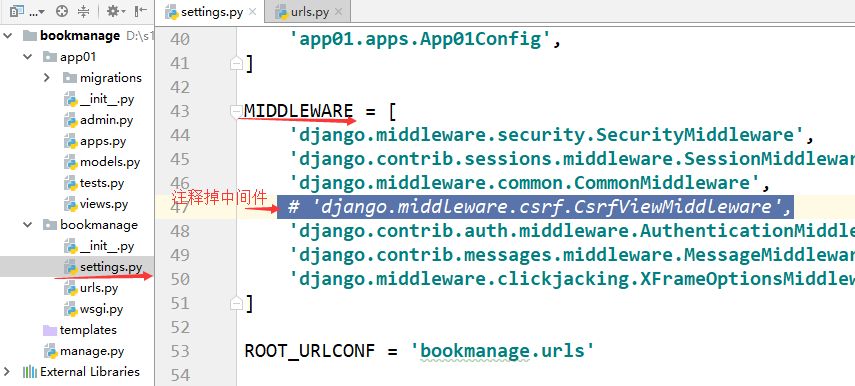The height and width of the screenshot is (386, 855).
Task: Click the wsgi.py Python file icon
Action: (x=70, y=310)
